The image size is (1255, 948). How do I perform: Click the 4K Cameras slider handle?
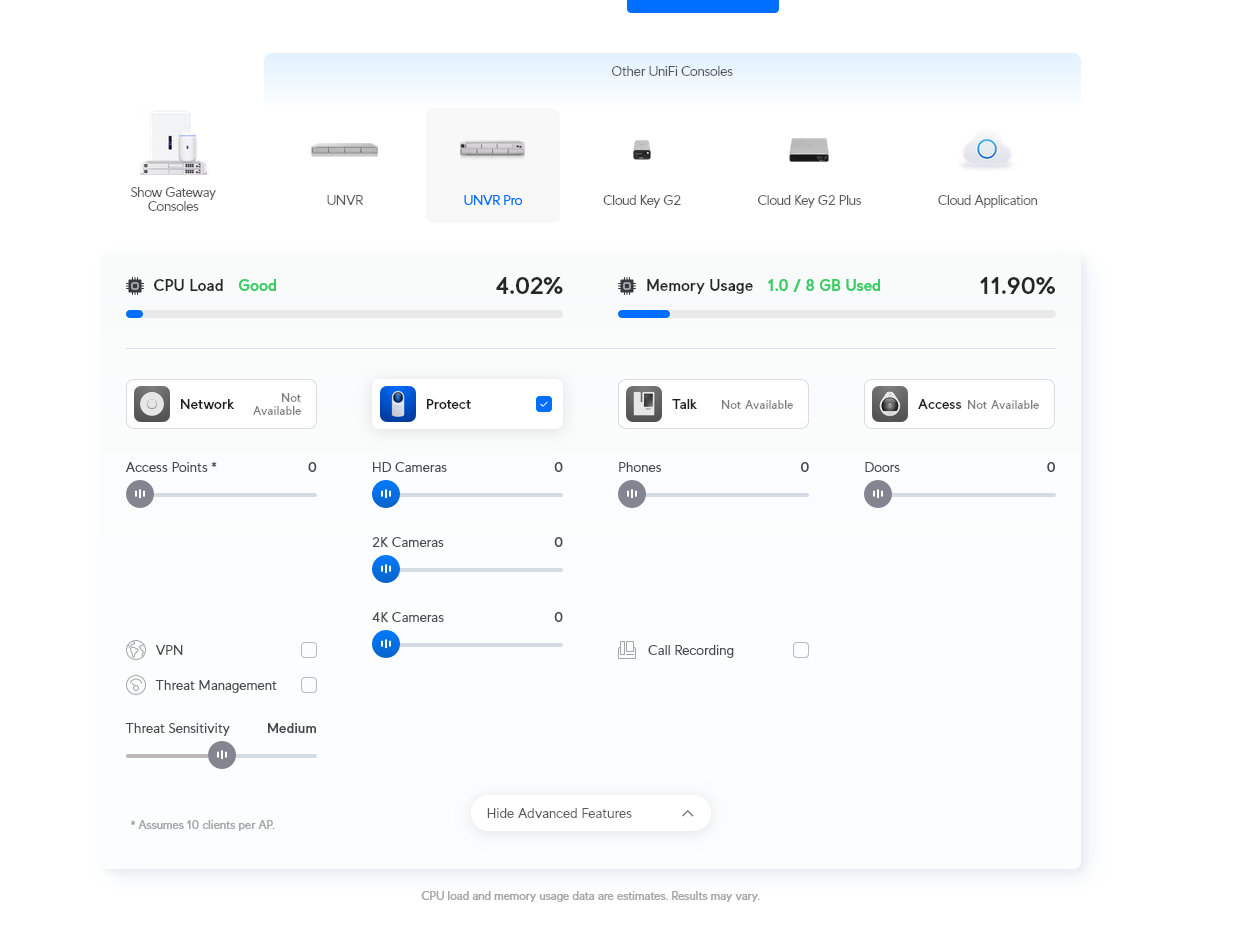[x=386, y=644]
